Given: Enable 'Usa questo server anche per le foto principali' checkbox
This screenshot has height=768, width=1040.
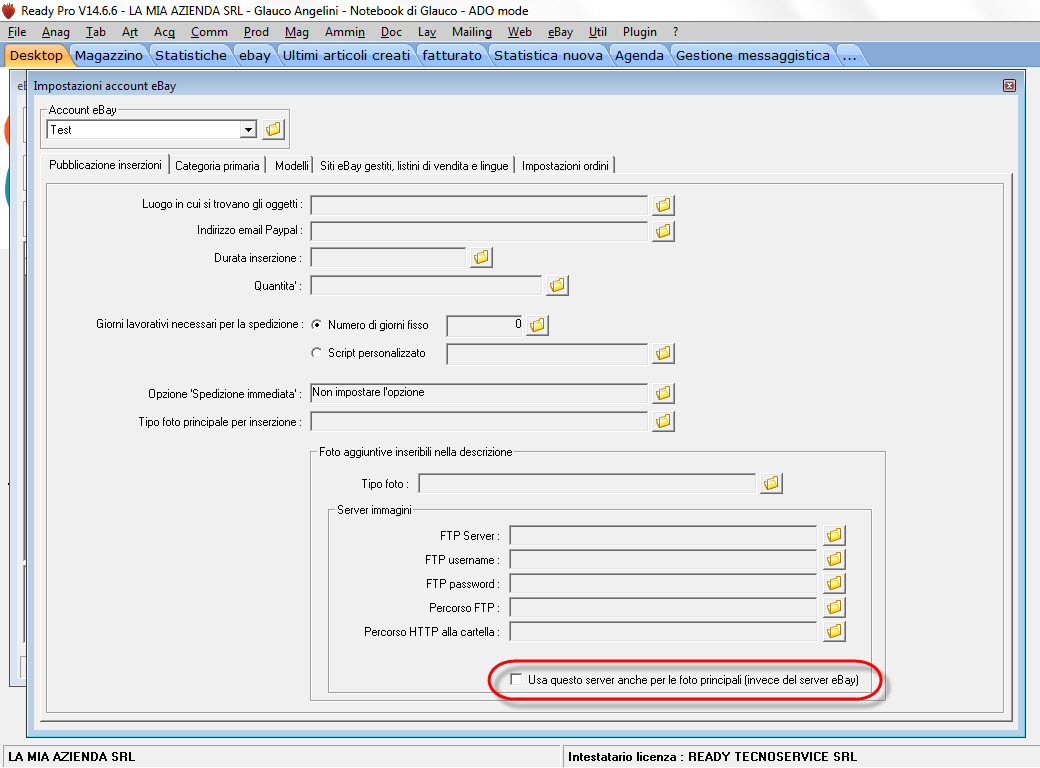Looking at the screenshot, I should tap(516, 679).
